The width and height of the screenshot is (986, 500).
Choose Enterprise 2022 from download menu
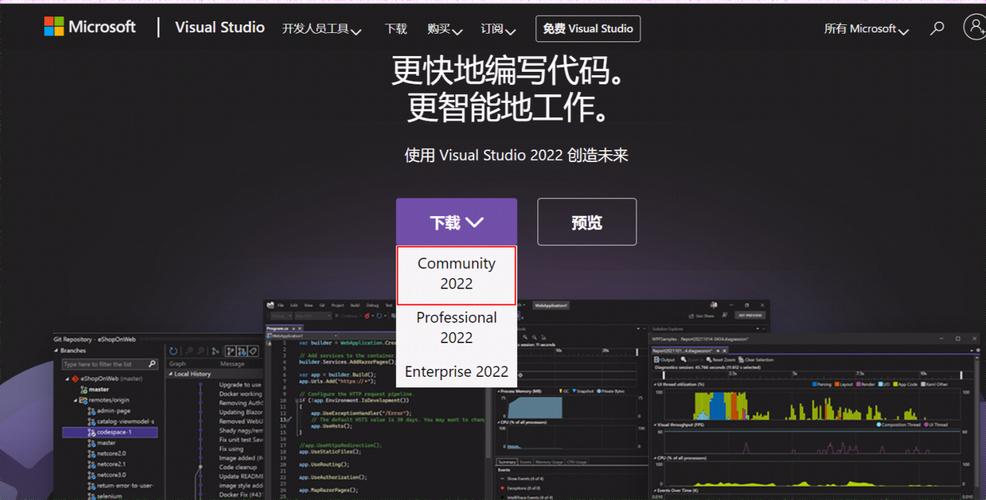[457, 372]
